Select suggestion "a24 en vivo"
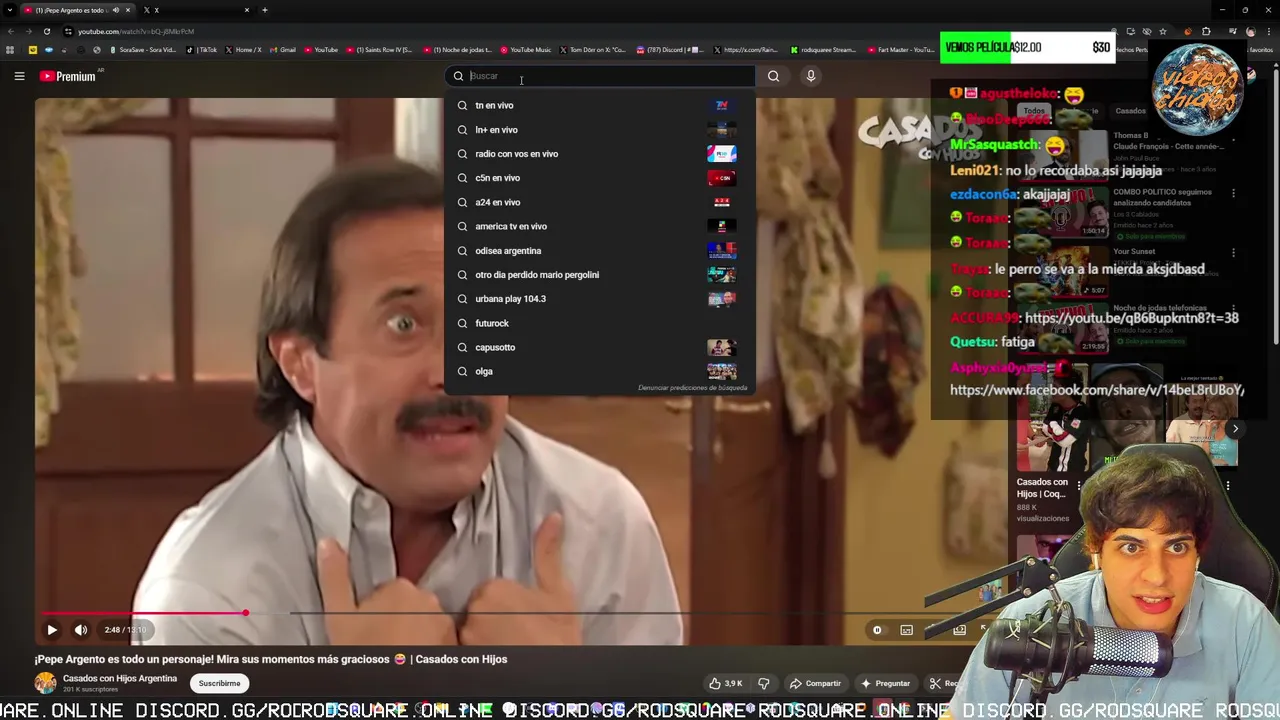Image resolution: width=1280 pixels, height=720 pixels. (x=600, y=202)
